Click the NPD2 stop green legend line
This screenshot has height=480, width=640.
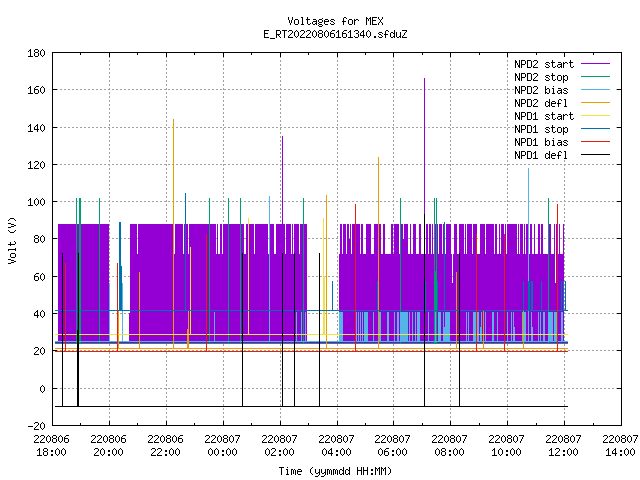tap(595, 77)
